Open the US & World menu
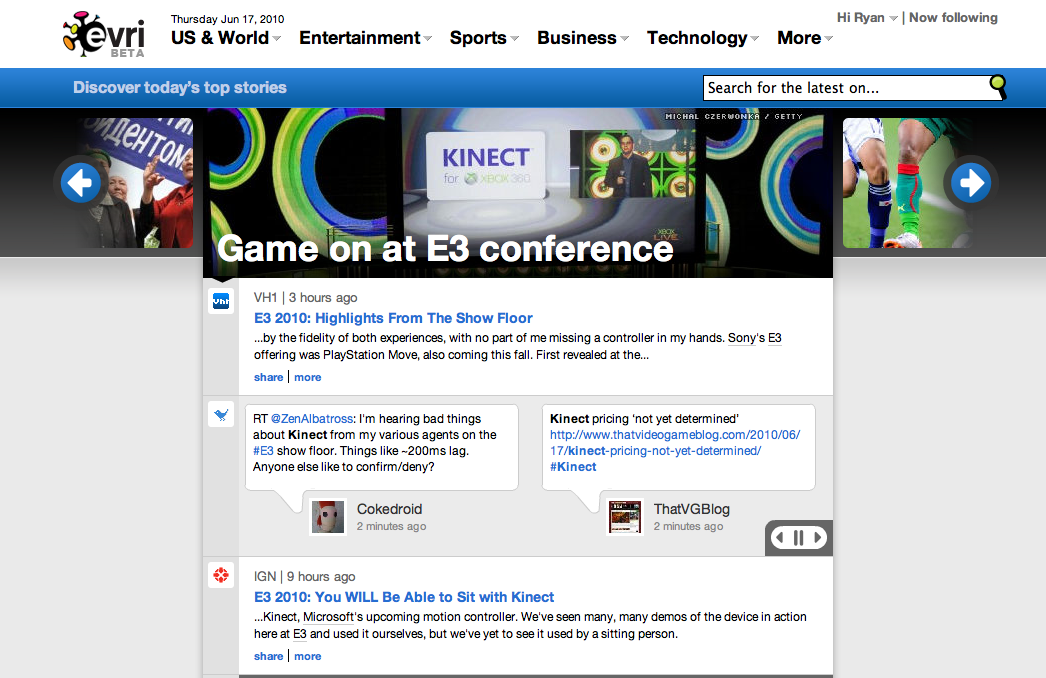Screen dimensions: 1046x678 click(x=226, y=38)
